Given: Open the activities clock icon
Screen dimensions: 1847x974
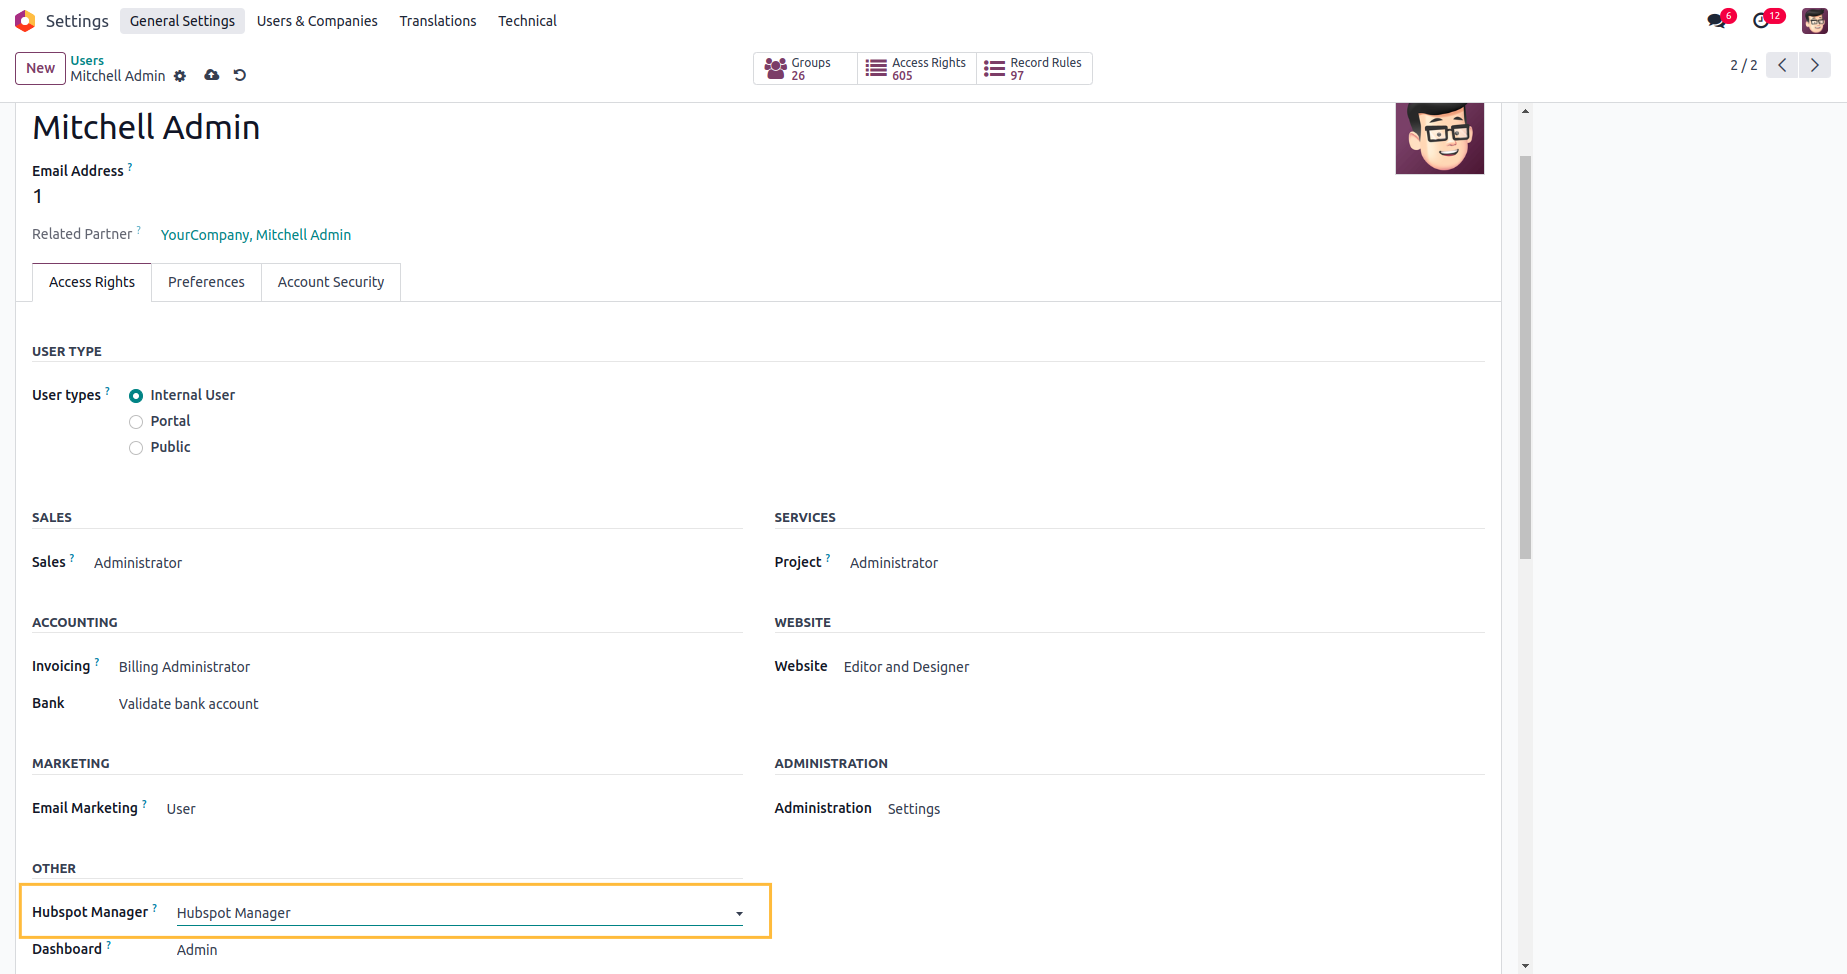Looking at the screenshot, I should (x=1762, y=21).
